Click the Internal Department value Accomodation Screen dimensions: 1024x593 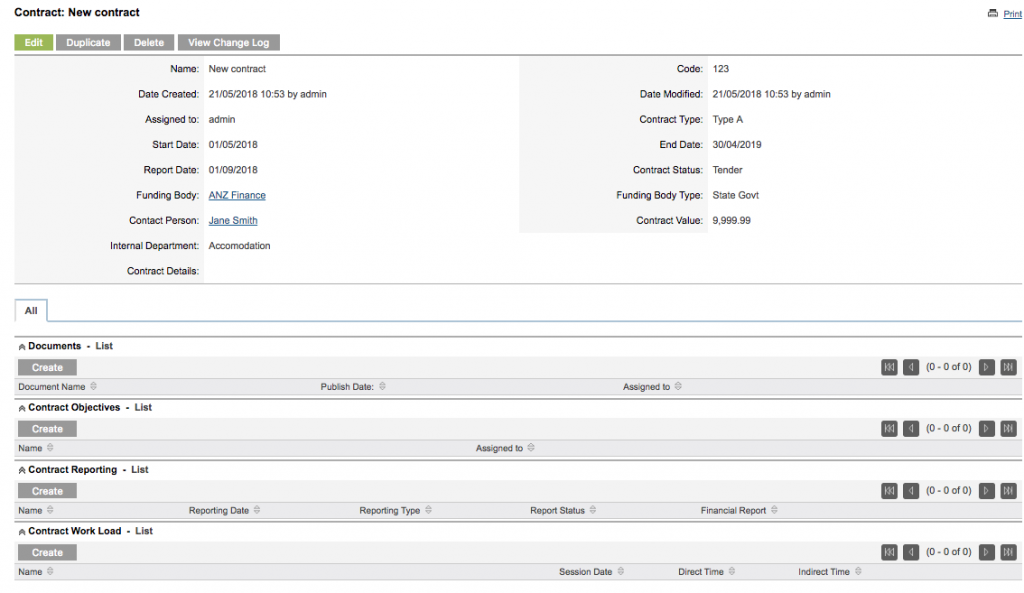(x=240, y=246)
